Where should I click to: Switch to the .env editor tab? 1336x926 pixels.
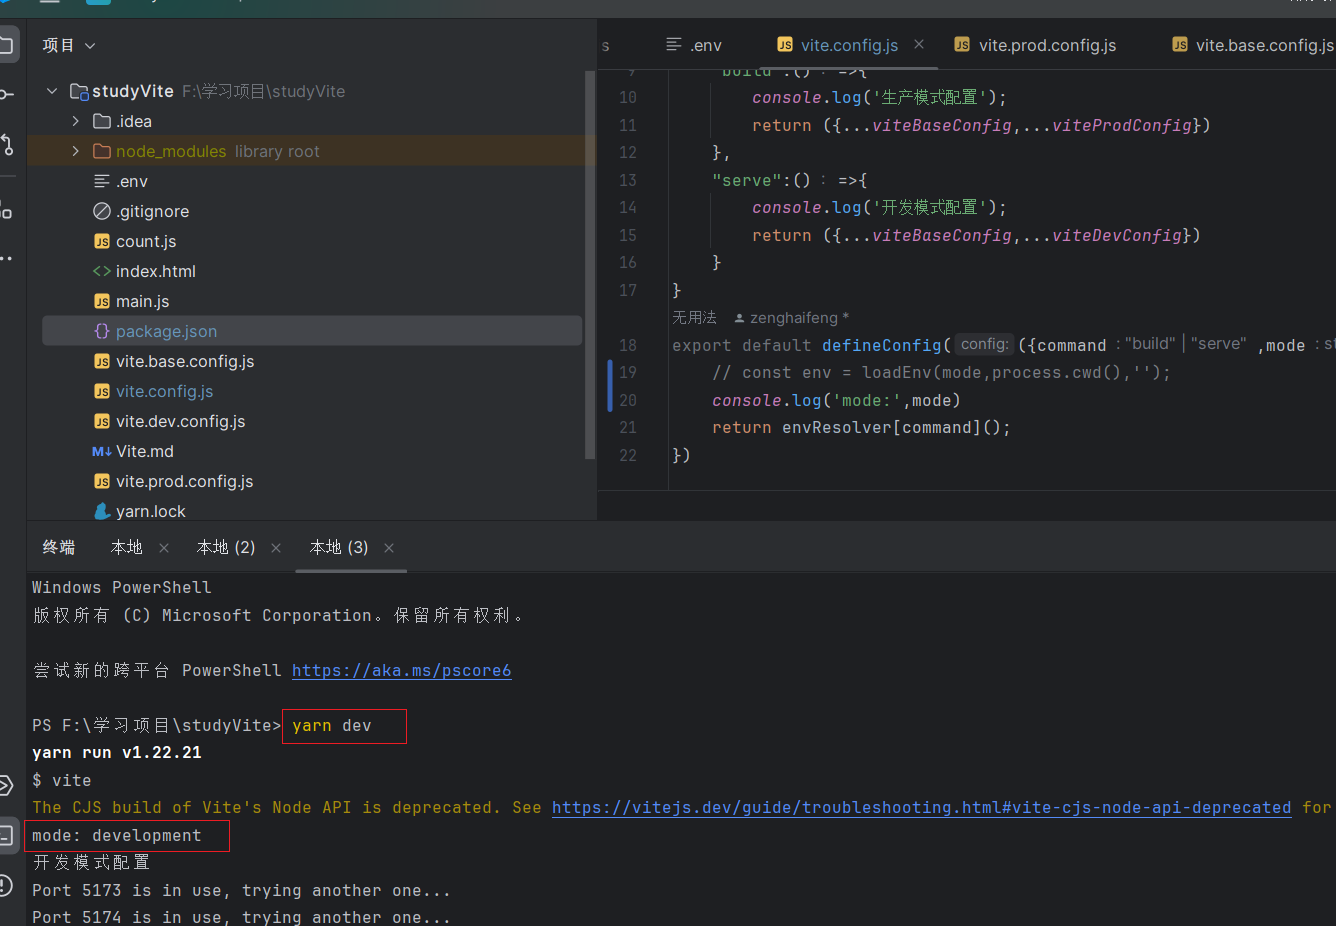click(x=694, y=45)
